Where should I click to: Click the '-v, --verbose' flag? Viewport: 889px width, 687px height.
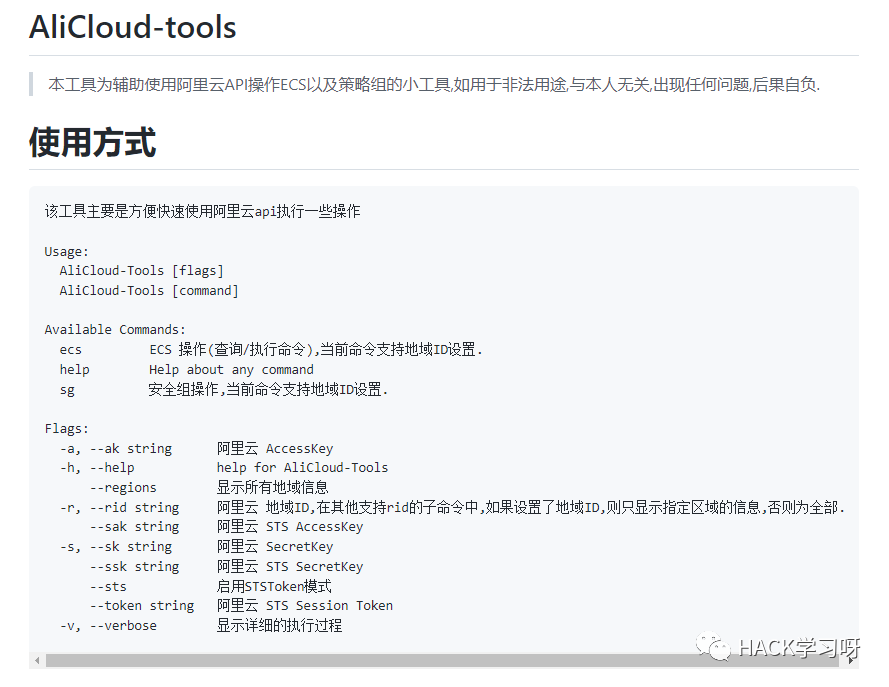[x=108, y=626]
